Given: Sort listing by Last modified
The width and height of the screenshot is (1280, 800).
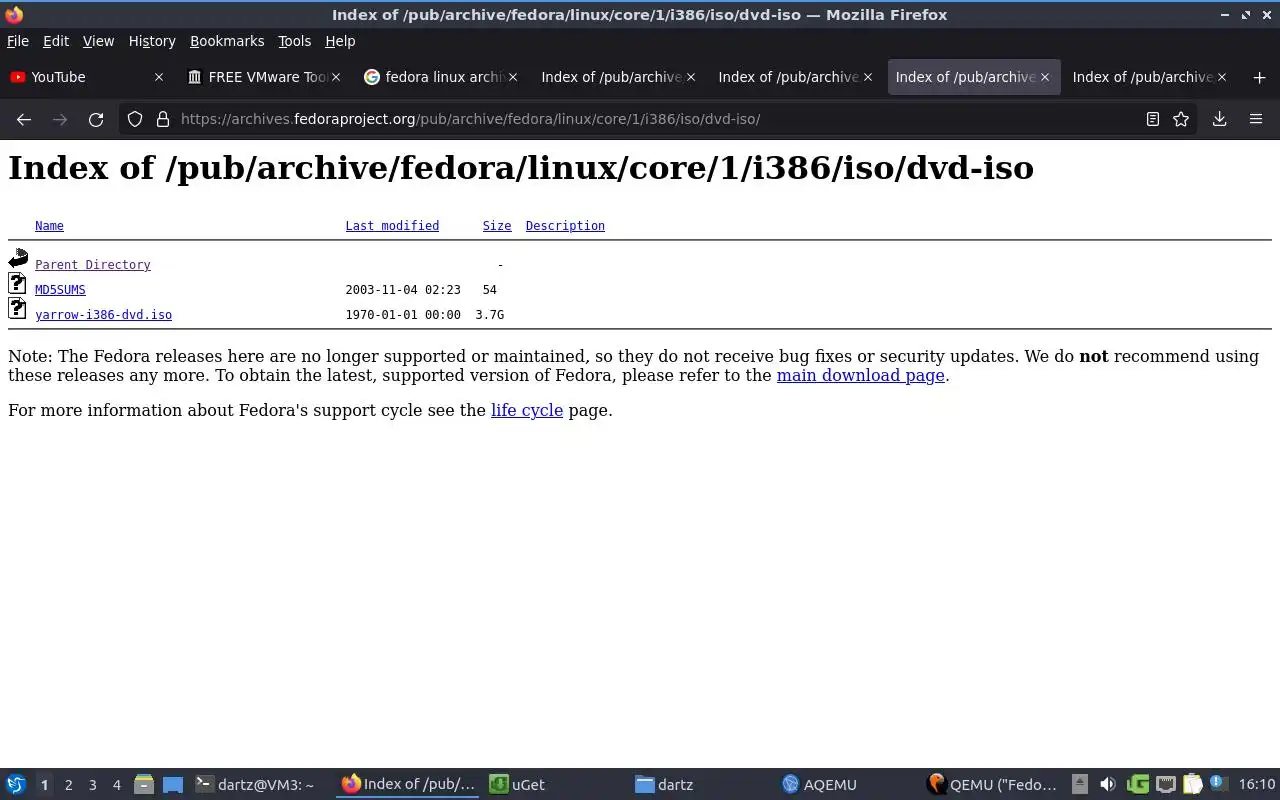Looking at the screenshot, I should click(392, 226).
